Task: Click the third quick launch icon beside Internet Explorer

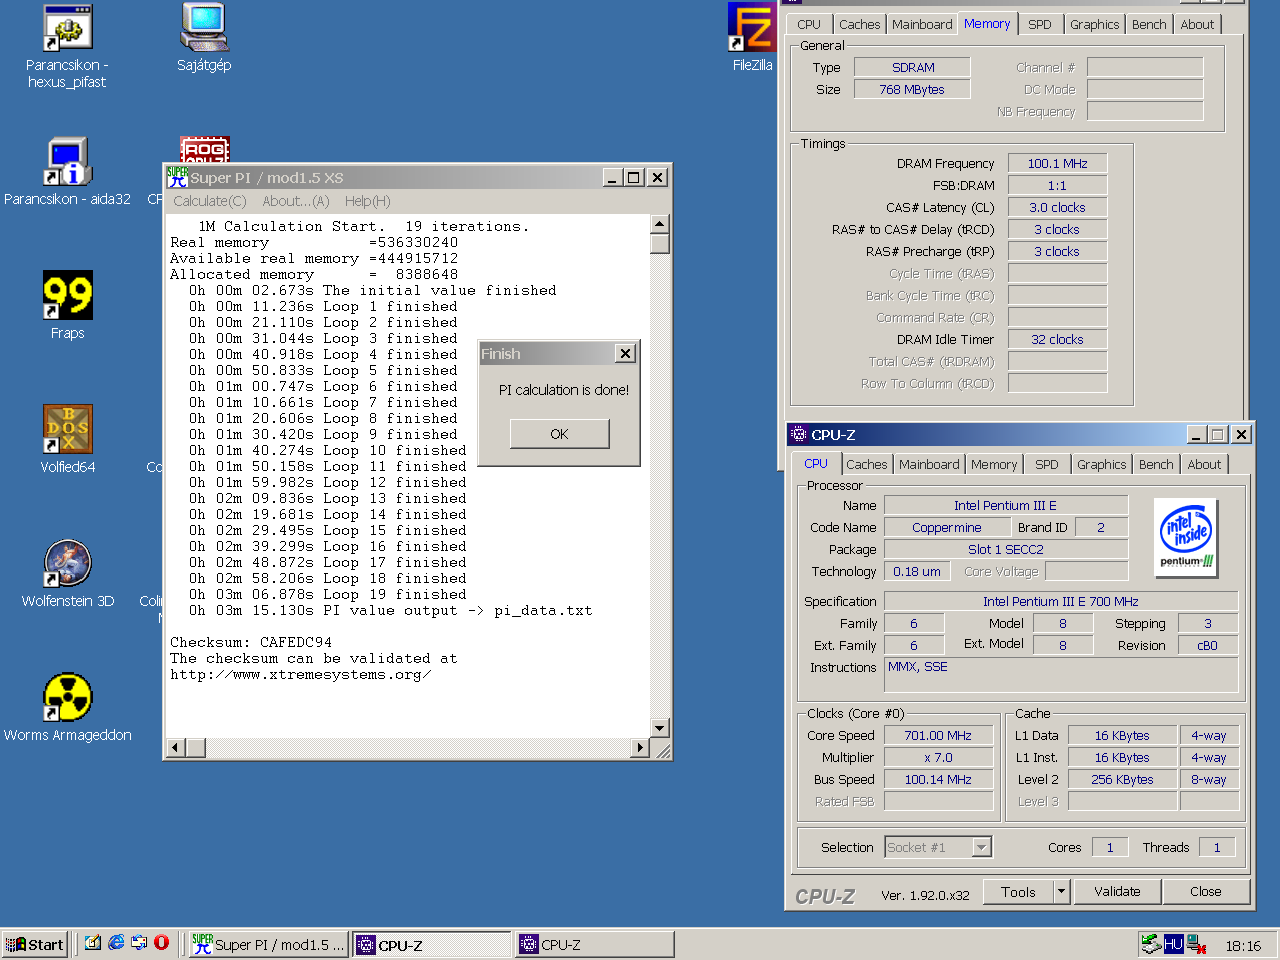Action: [139, 943]
